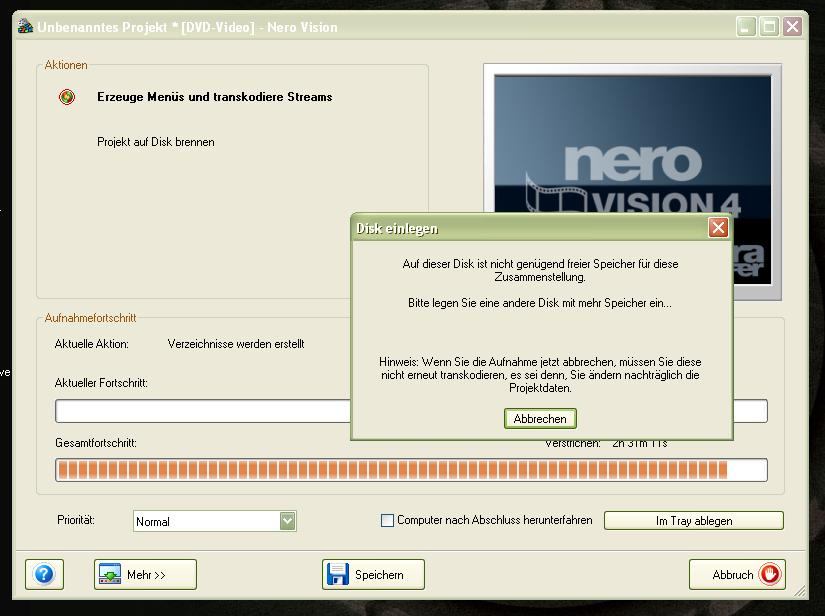Click the 'Disk einlegen' dialog title
The image size is (825, 616).
397,228
